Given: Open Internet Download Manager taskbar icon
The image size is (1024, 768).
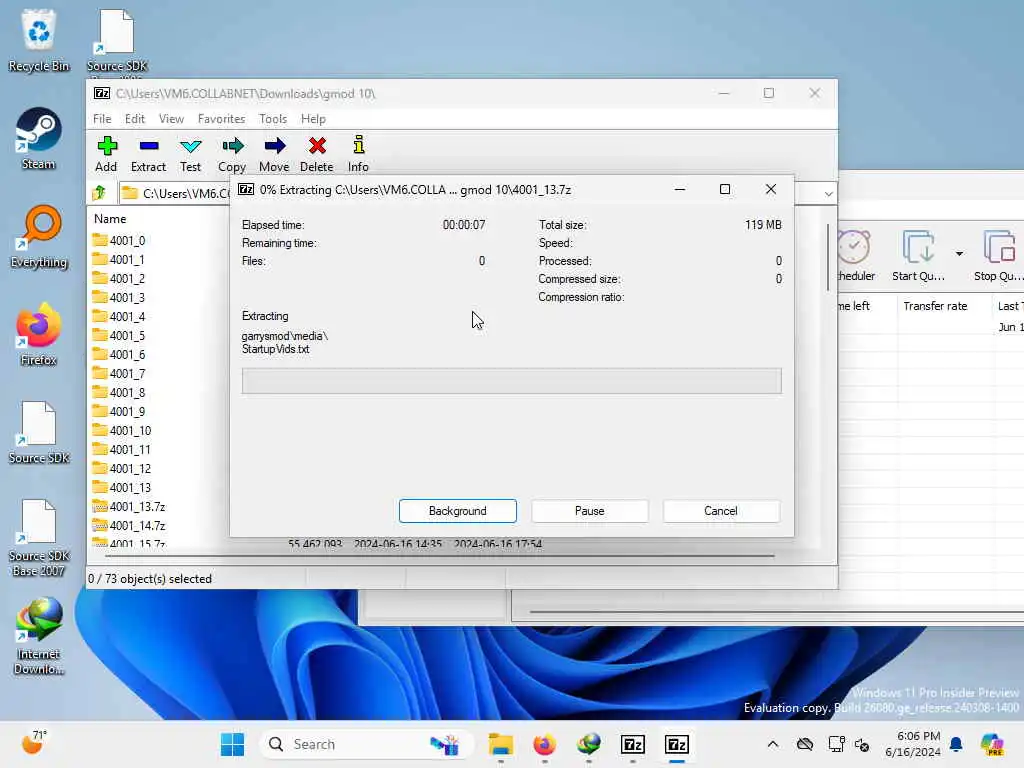Looking at the screenshot, I should coord(589,744).
